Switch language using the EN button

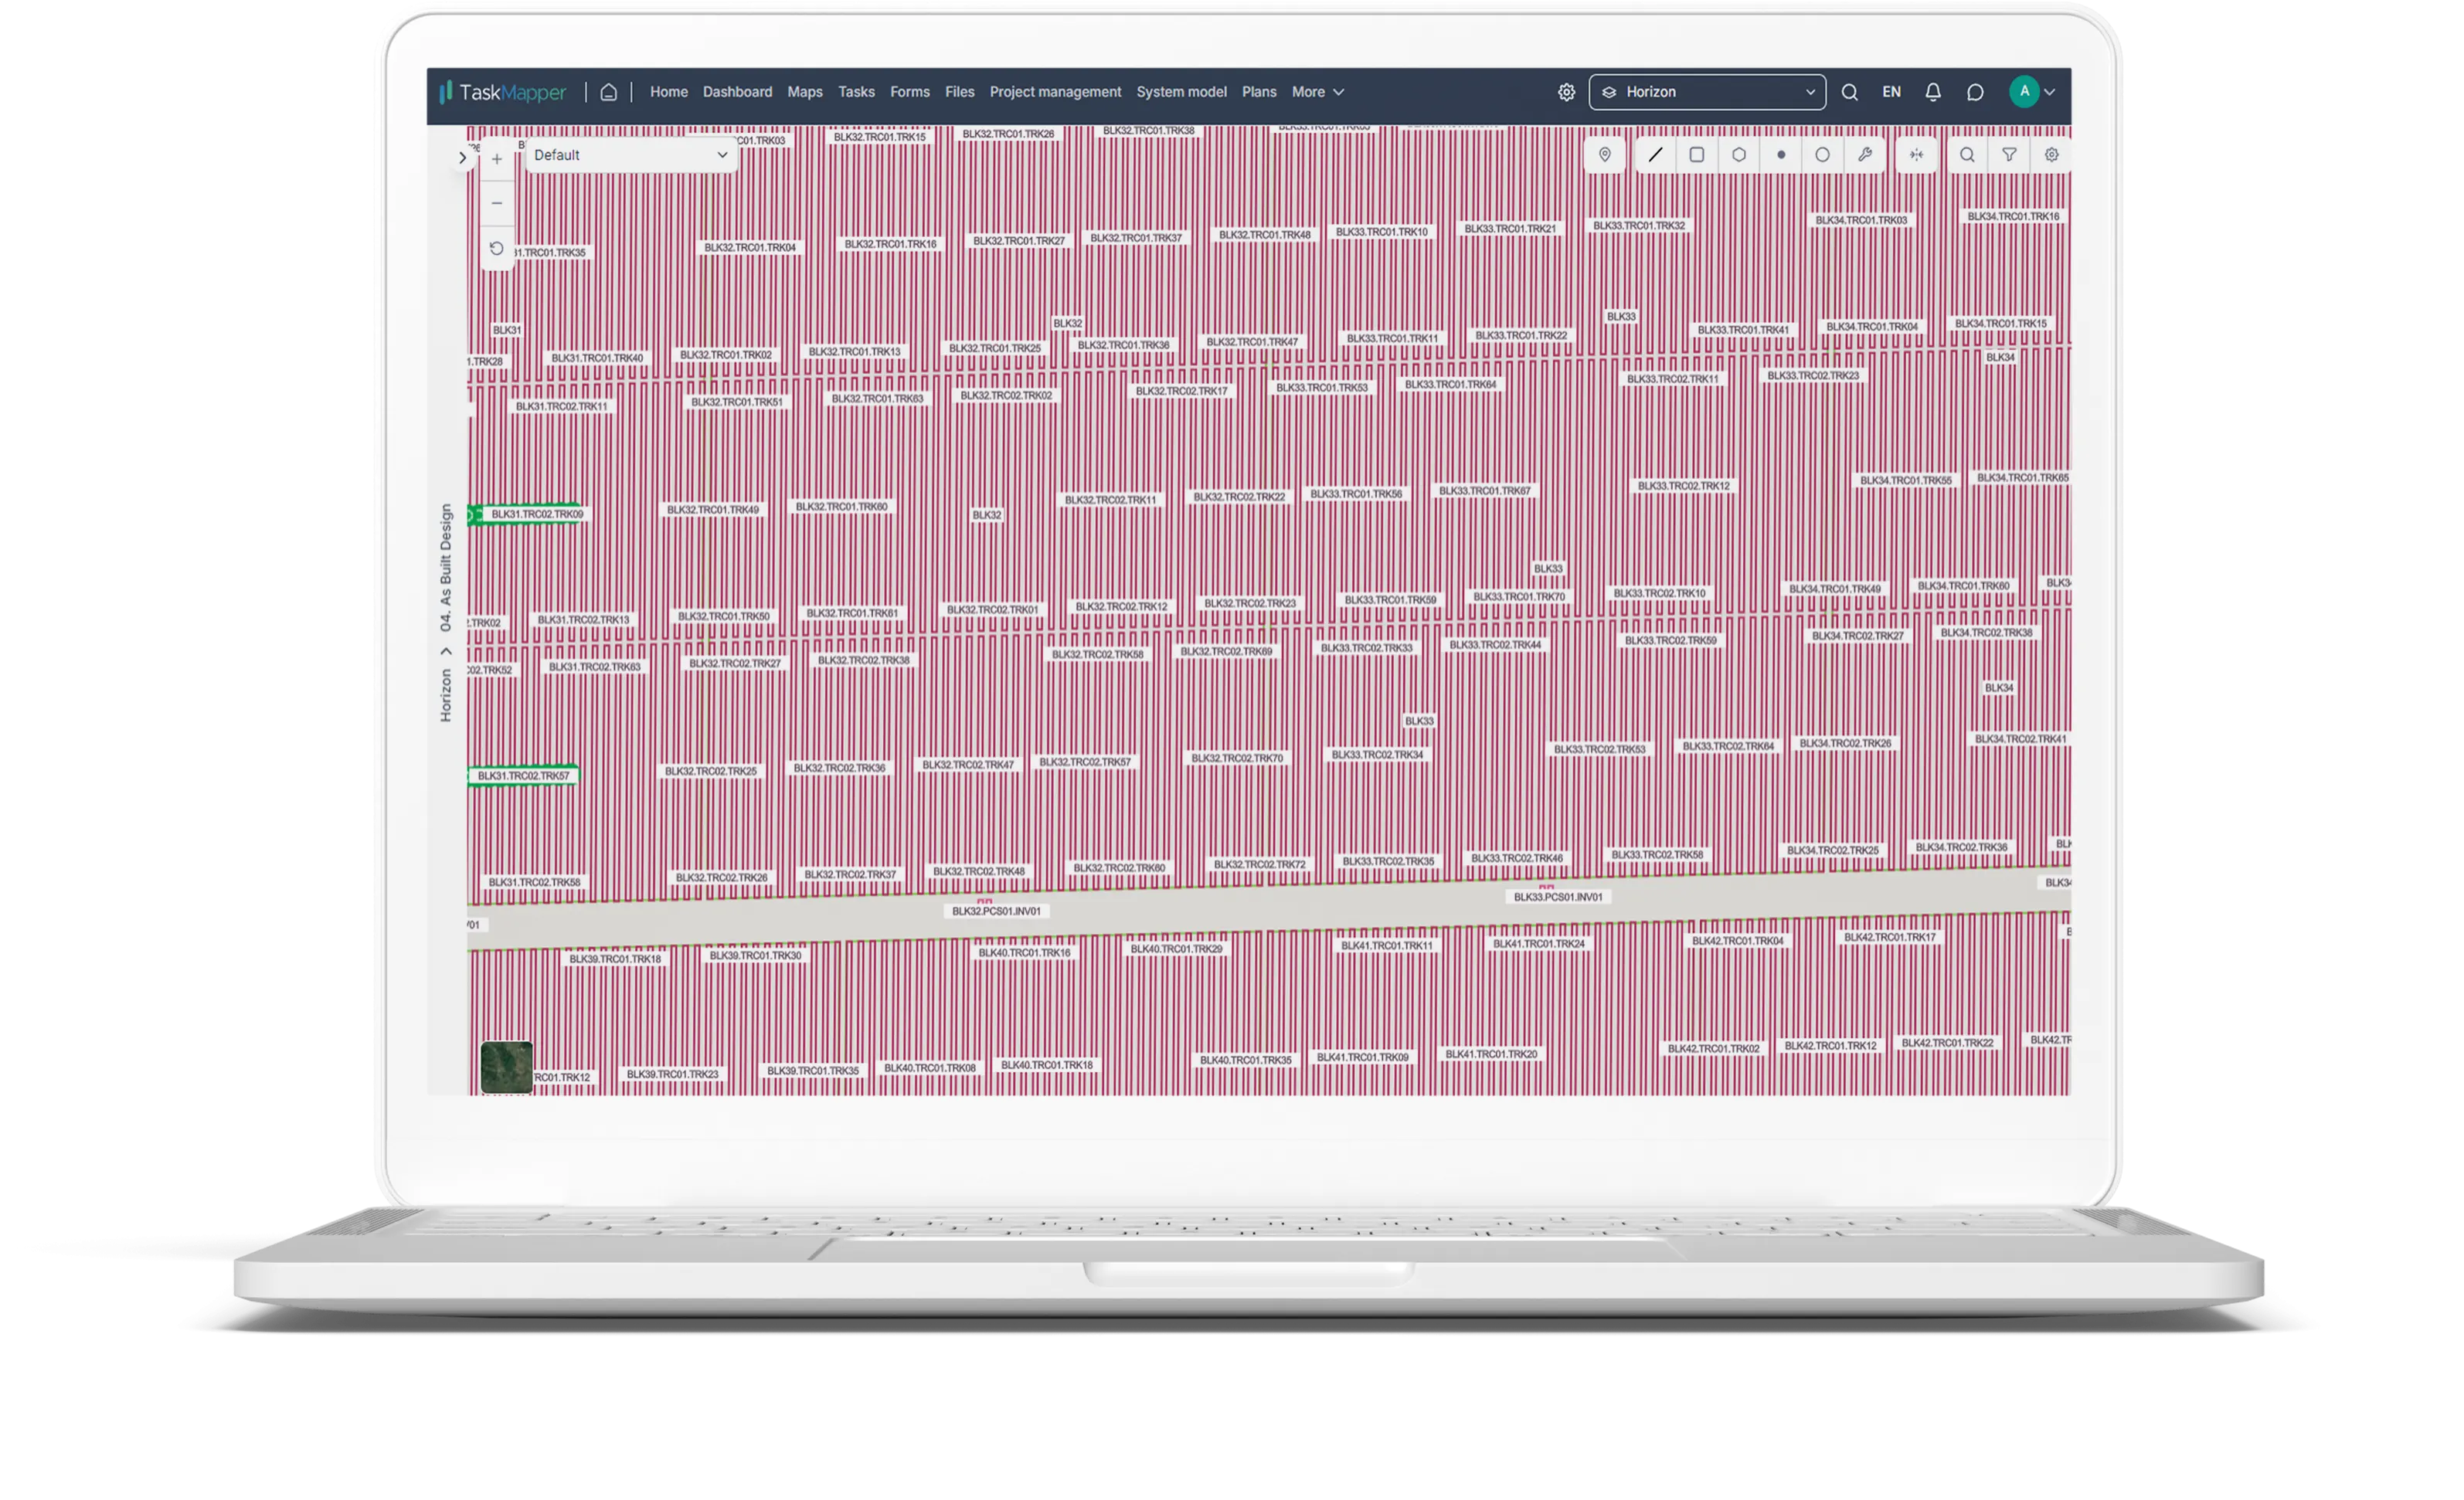pos(1891,92)
